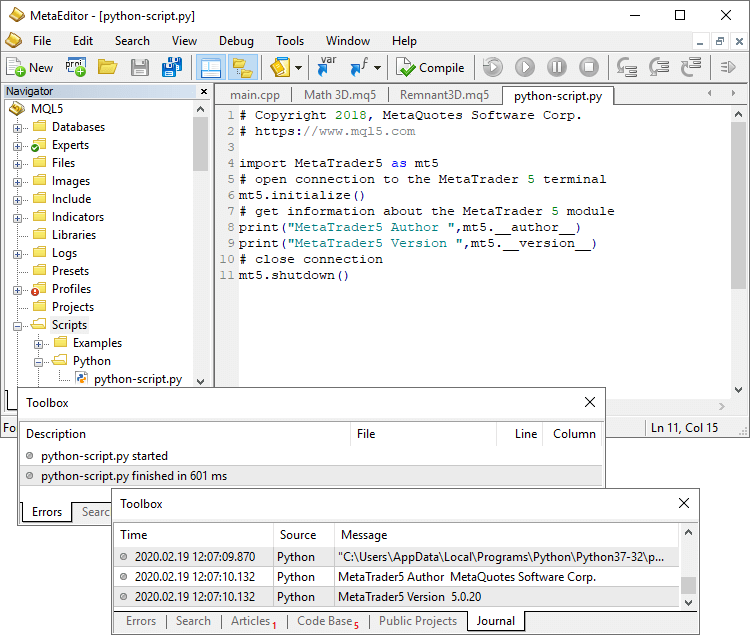The height and width of the screenshot is (635, 750).
Task: Switch to the Math 3D.mq5 tab
Action: [x=340, y=95]
